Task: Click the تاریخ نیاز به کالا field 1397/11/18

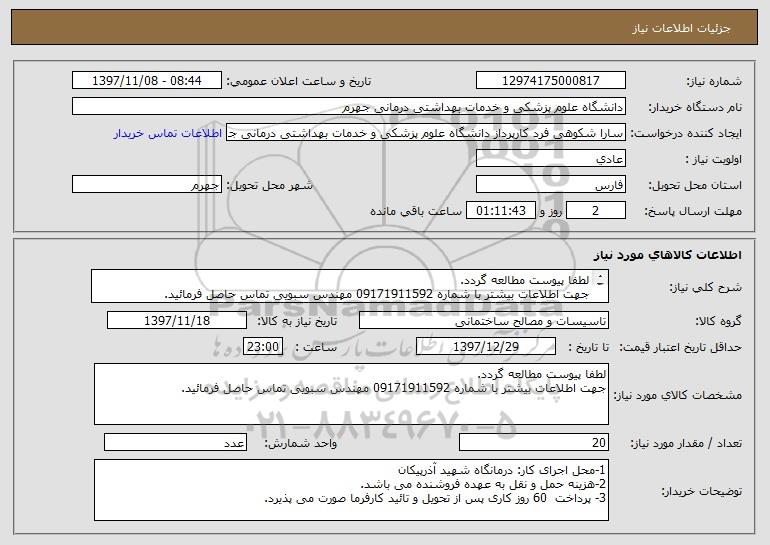Action: click(x=177, y=321)
